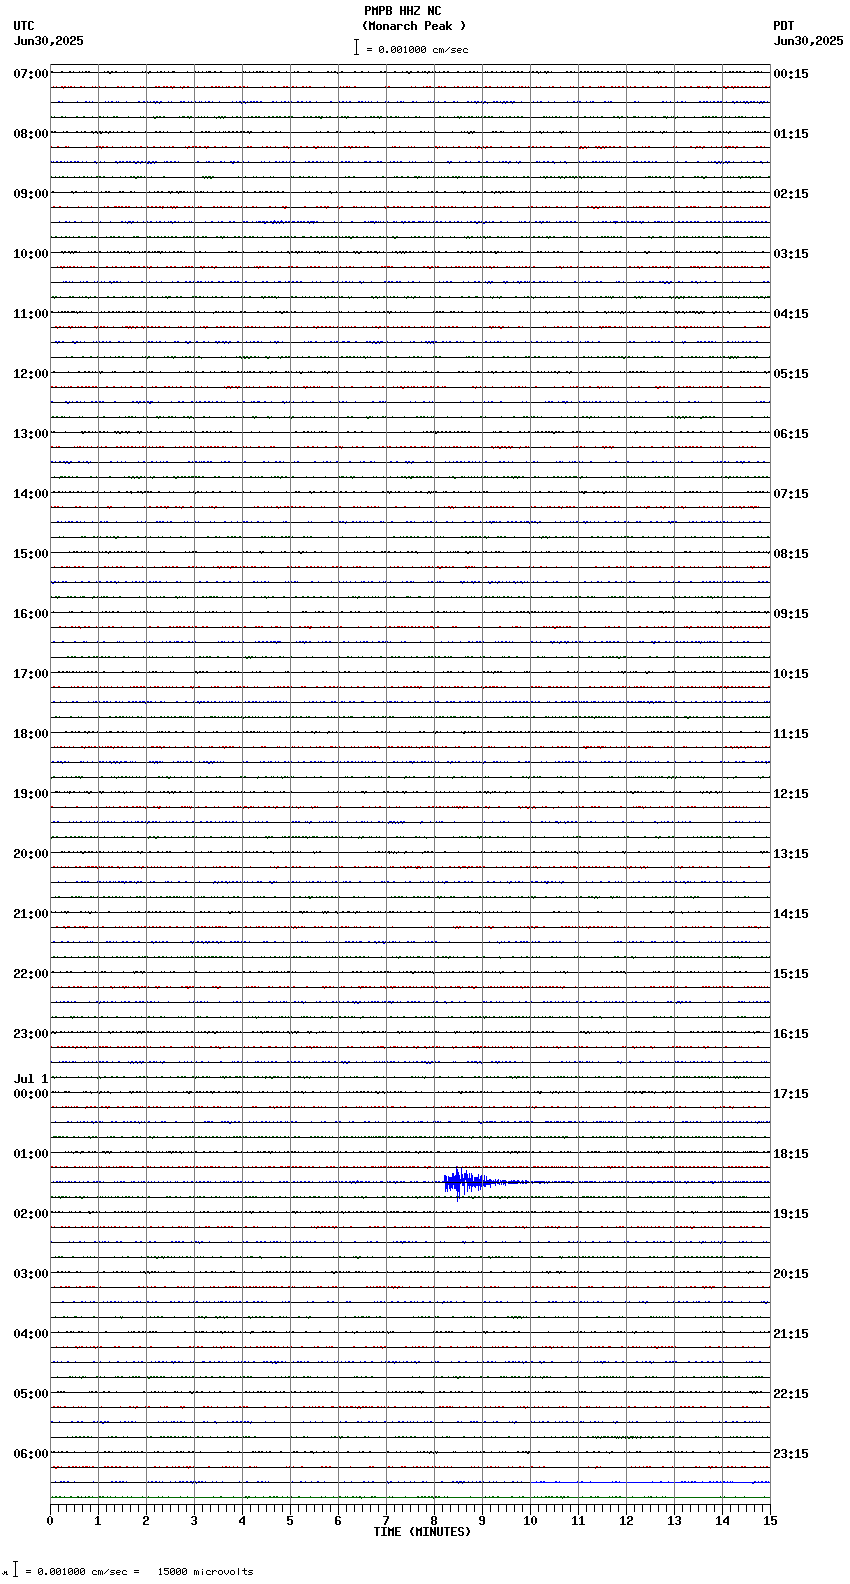
Task: Click the 12:00 UTC row label
Action: [x=31, y=374]
